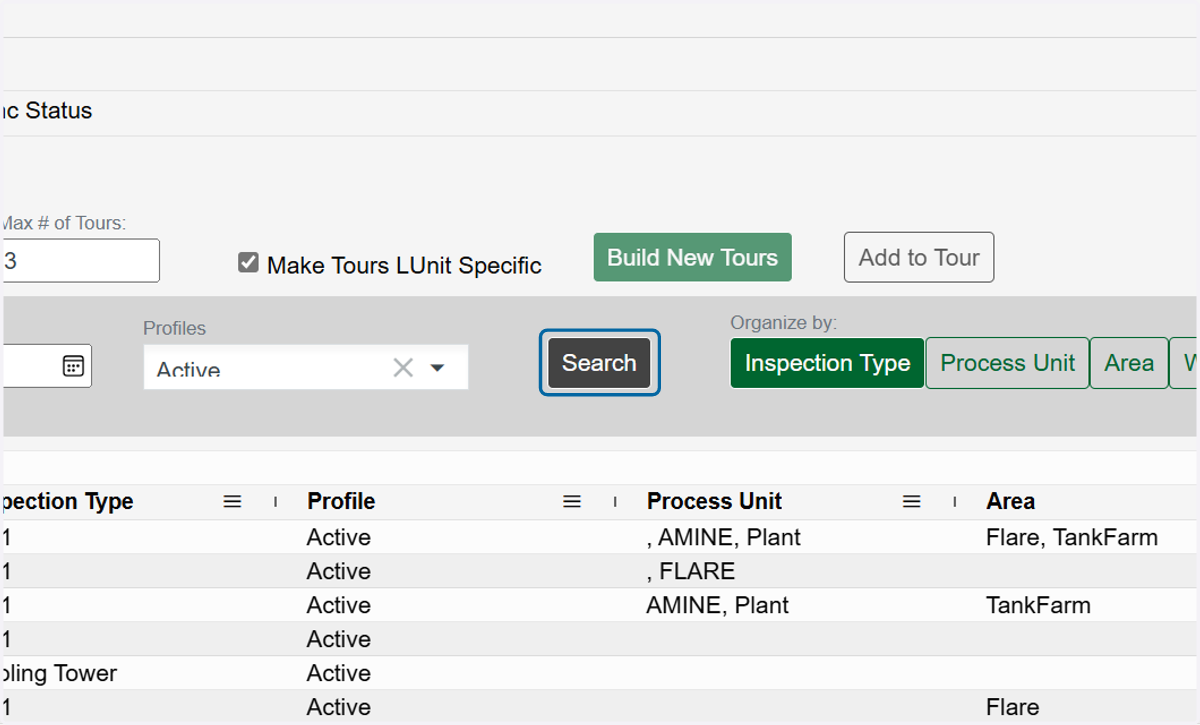Expand the Profiles dropdown arrow
The image size is (1200, 725).
pyautogui.click(x=437, y=368)
